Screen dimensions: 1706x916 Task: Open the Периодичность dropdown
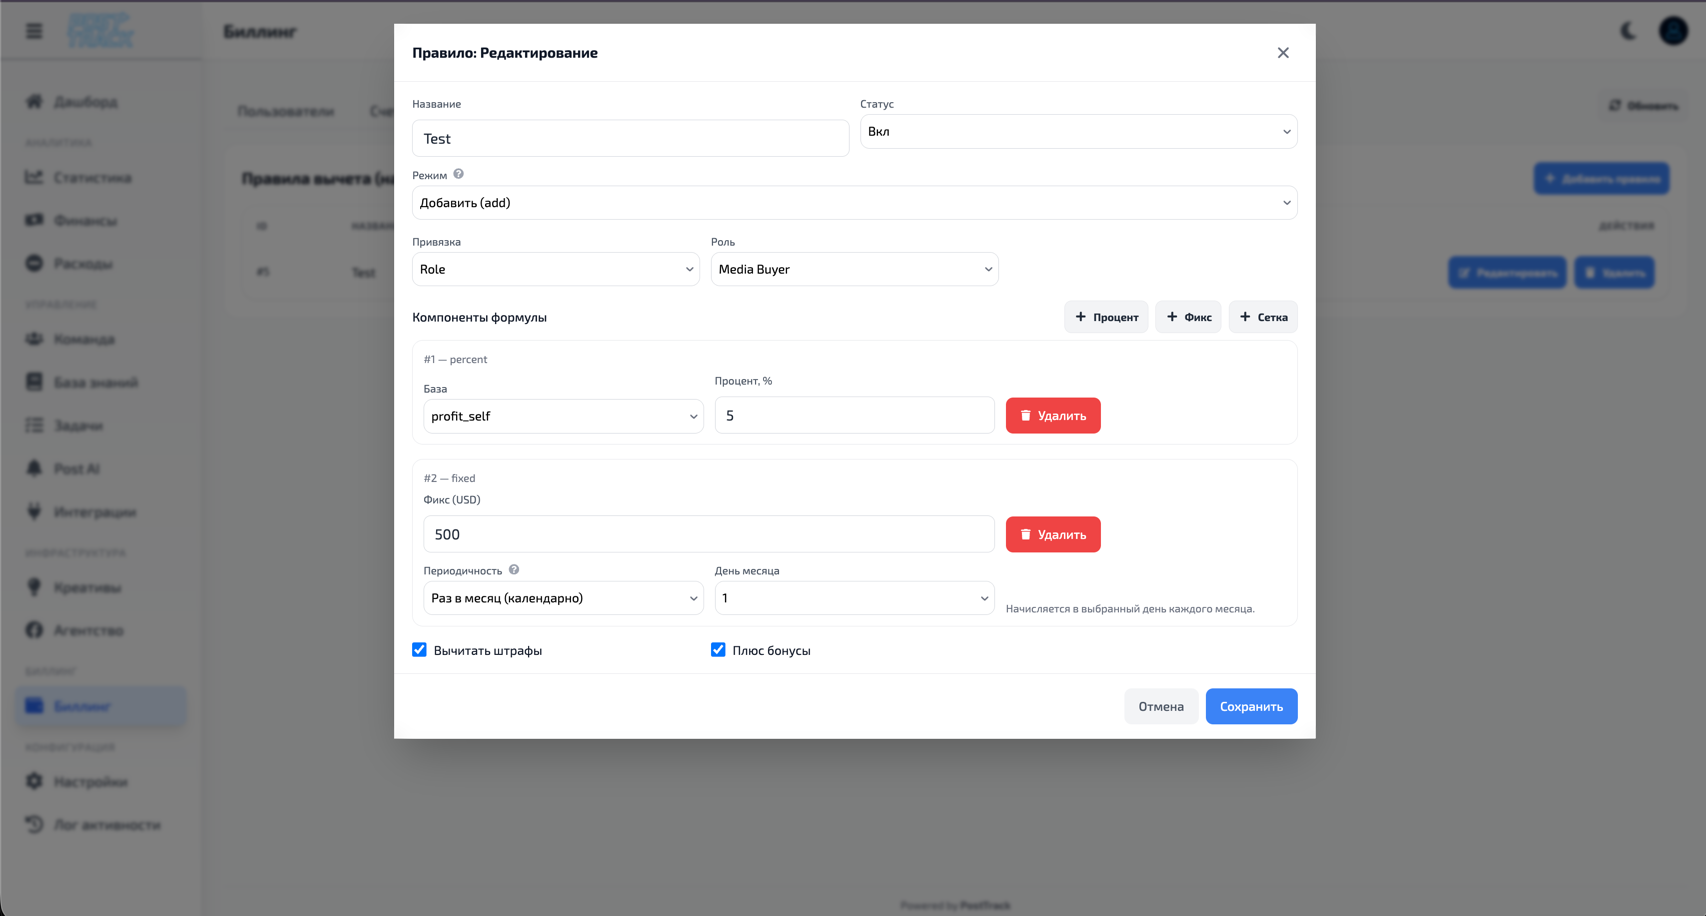point(563,598)
